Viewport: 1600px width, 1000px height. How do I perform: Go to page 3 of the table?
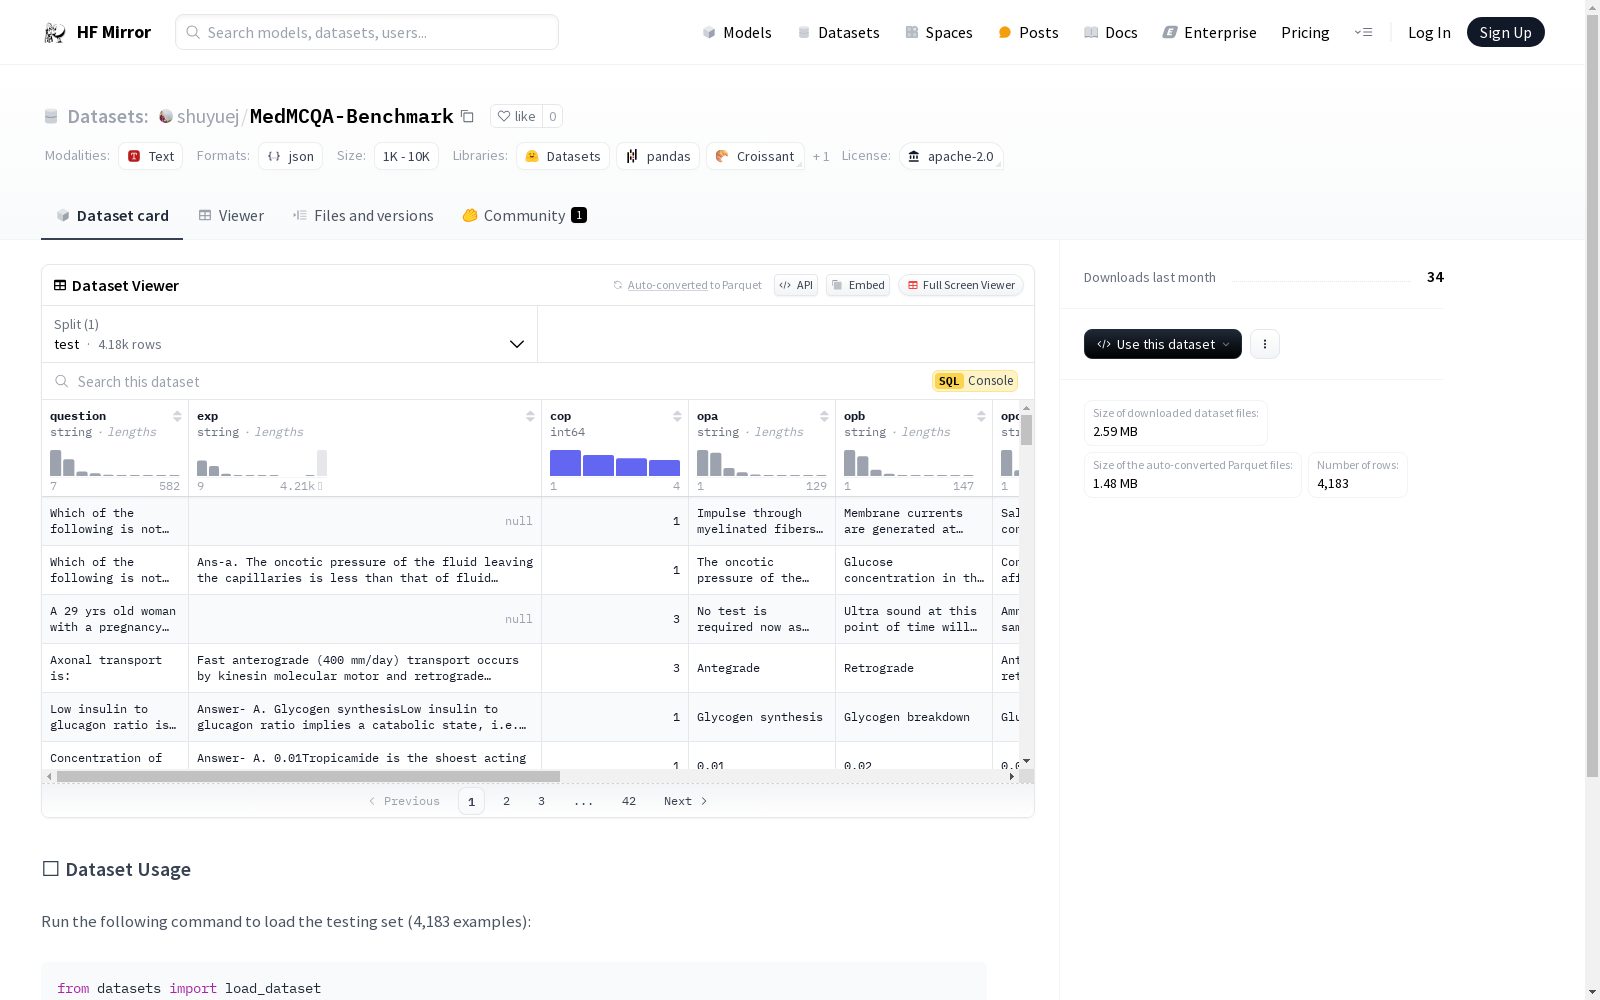click(x=542, y=802)
